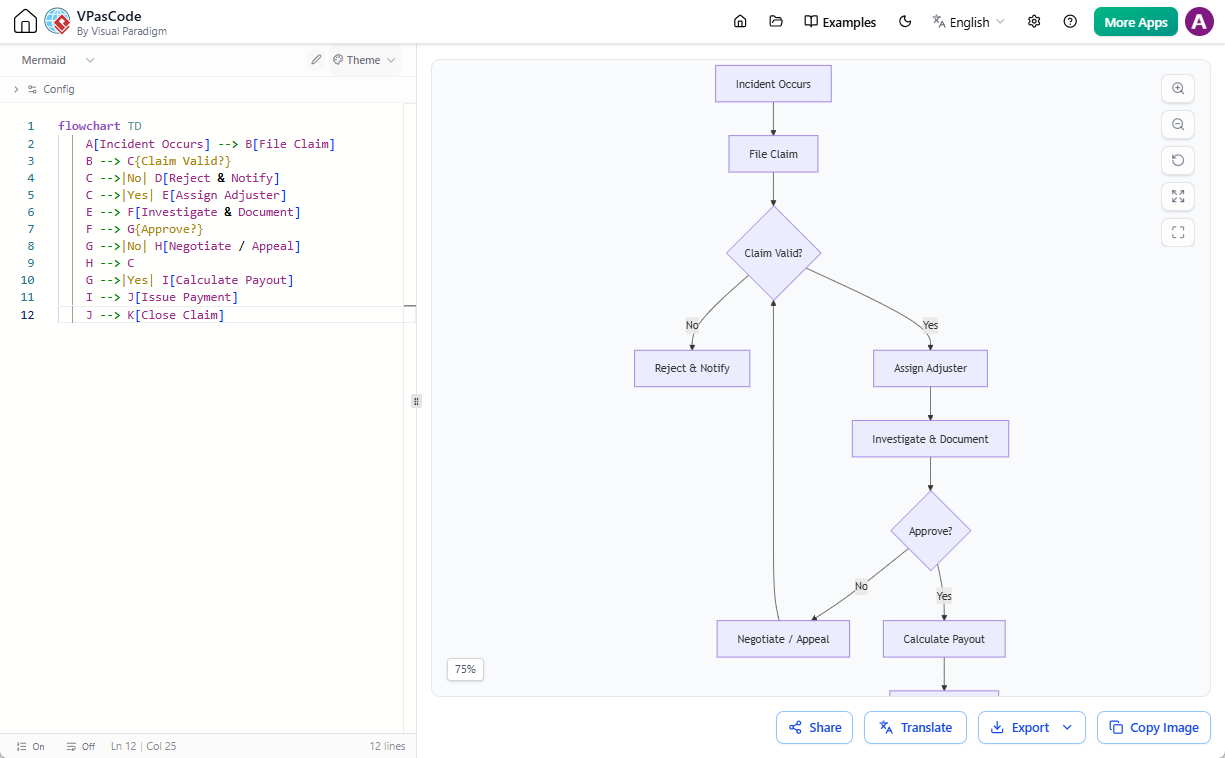This screenshot has width=1225, height=758.
Task: Toggle the line numbers On indicator
Action: tap(31, 746)
